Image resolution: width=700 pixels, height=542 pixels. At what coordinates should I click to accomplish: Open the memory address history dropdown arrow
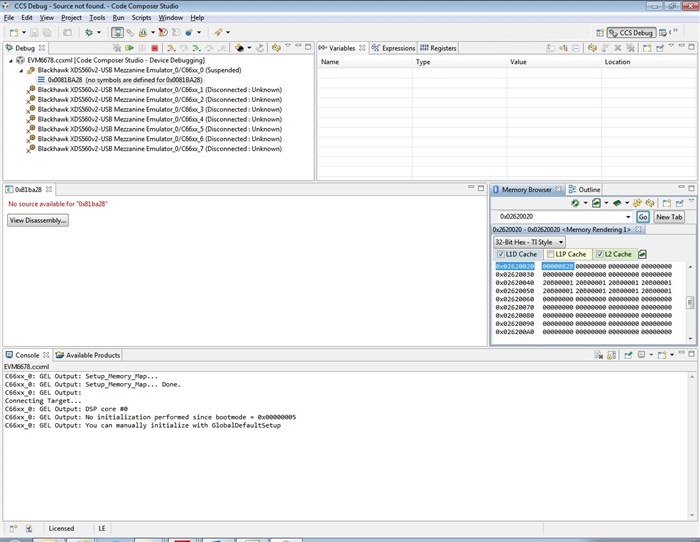tap(628, 217)
